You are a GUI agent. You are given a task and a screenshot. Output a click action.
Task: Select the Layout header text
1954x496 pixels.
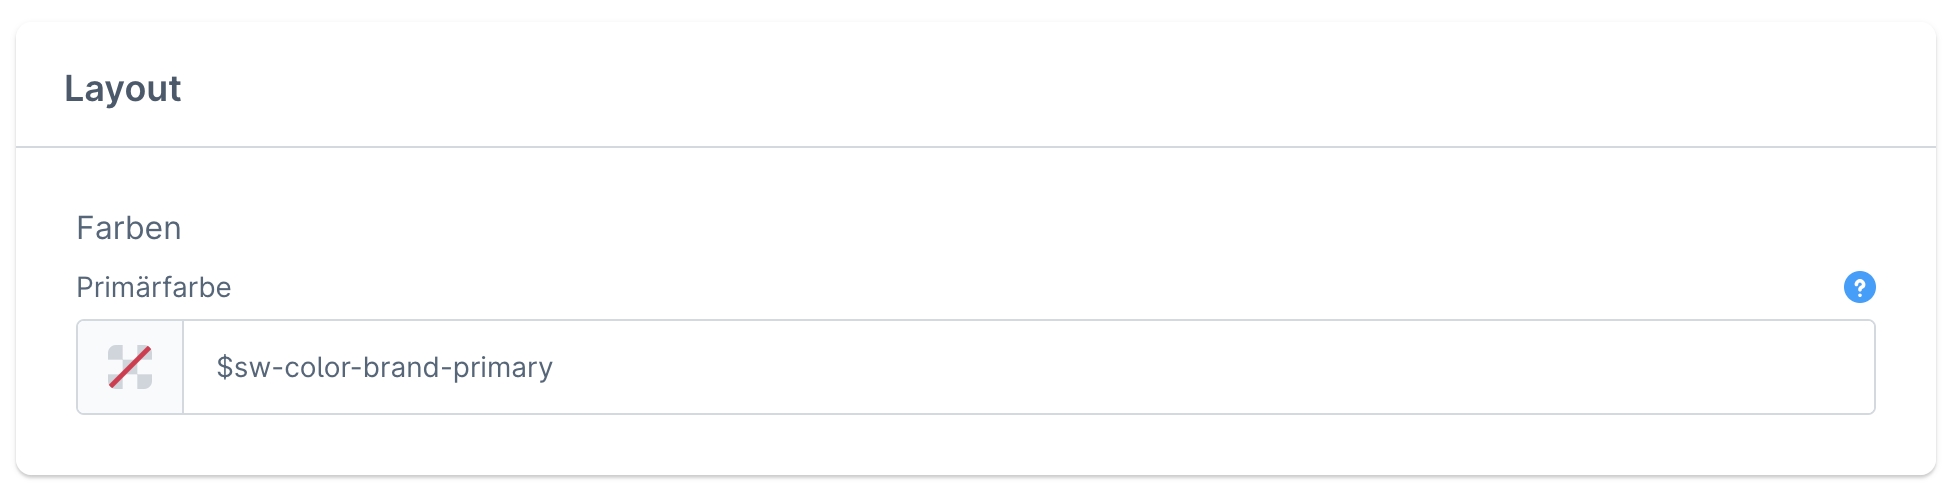(x=123, y=89)
